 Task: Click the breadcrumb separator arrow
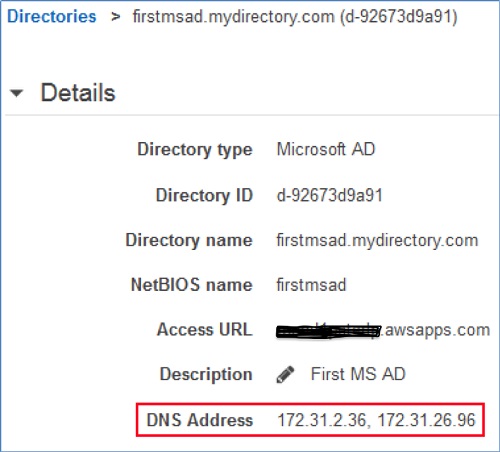pos(115,16)
